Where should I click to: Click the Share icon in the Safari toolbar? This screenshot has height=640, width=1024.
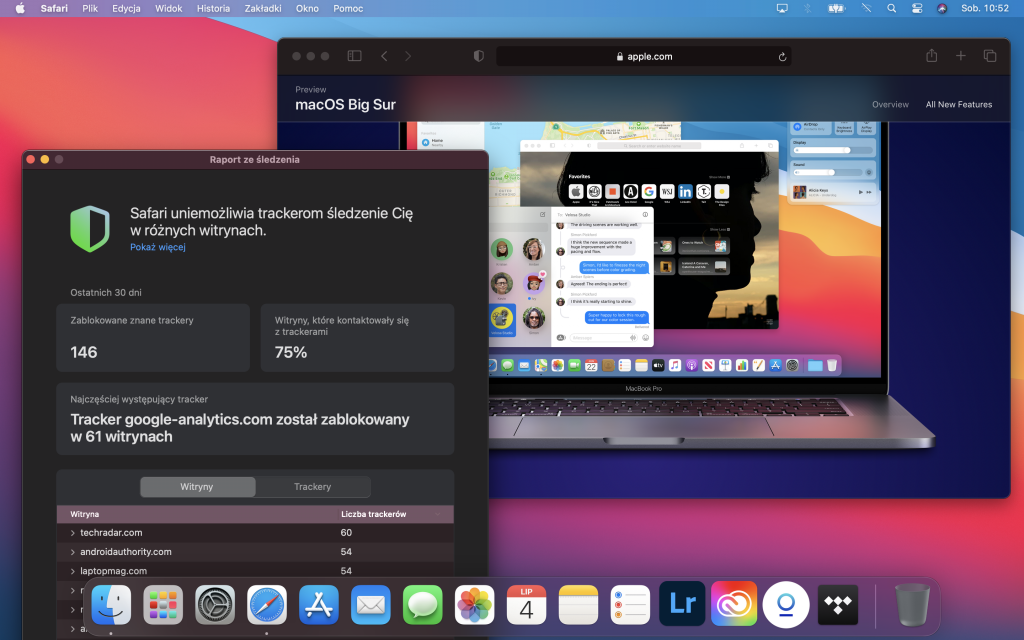[x=931, y=56]
